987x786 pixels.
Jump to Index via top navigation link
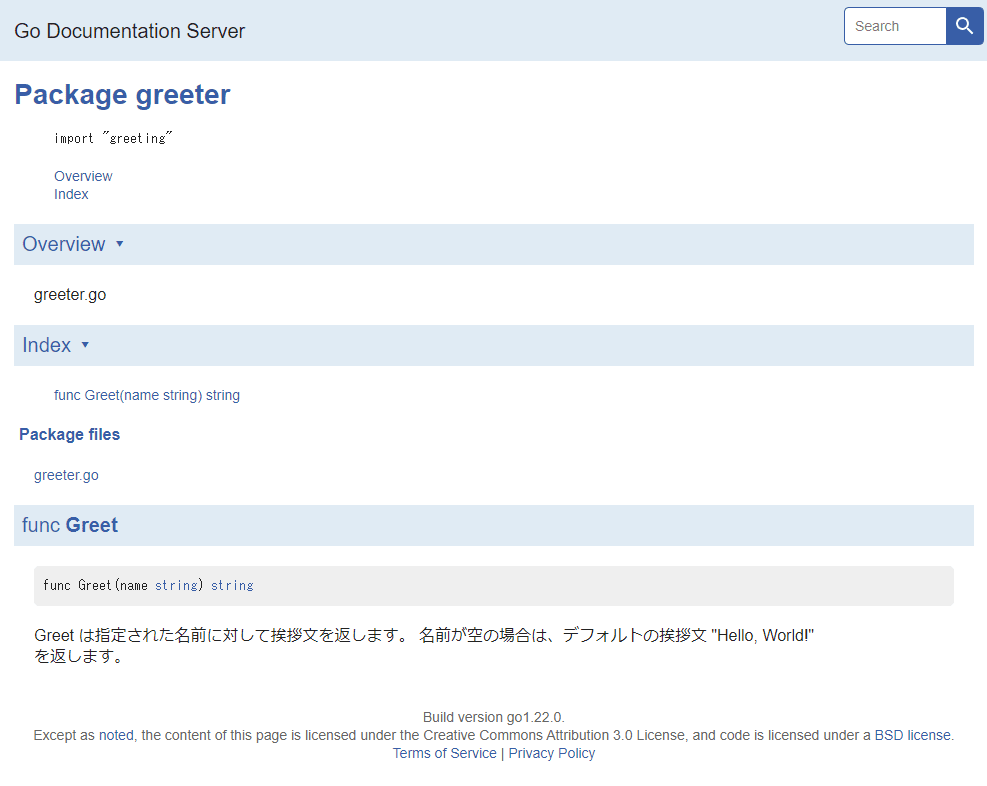(71, 194)
